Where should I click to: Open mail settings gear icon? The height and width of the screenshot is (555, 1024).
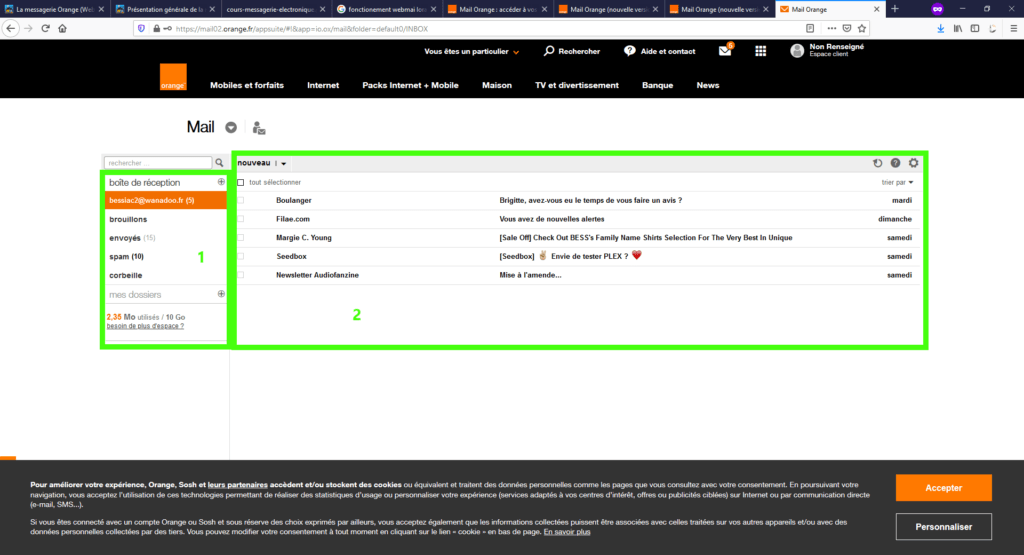pos(914,163)
